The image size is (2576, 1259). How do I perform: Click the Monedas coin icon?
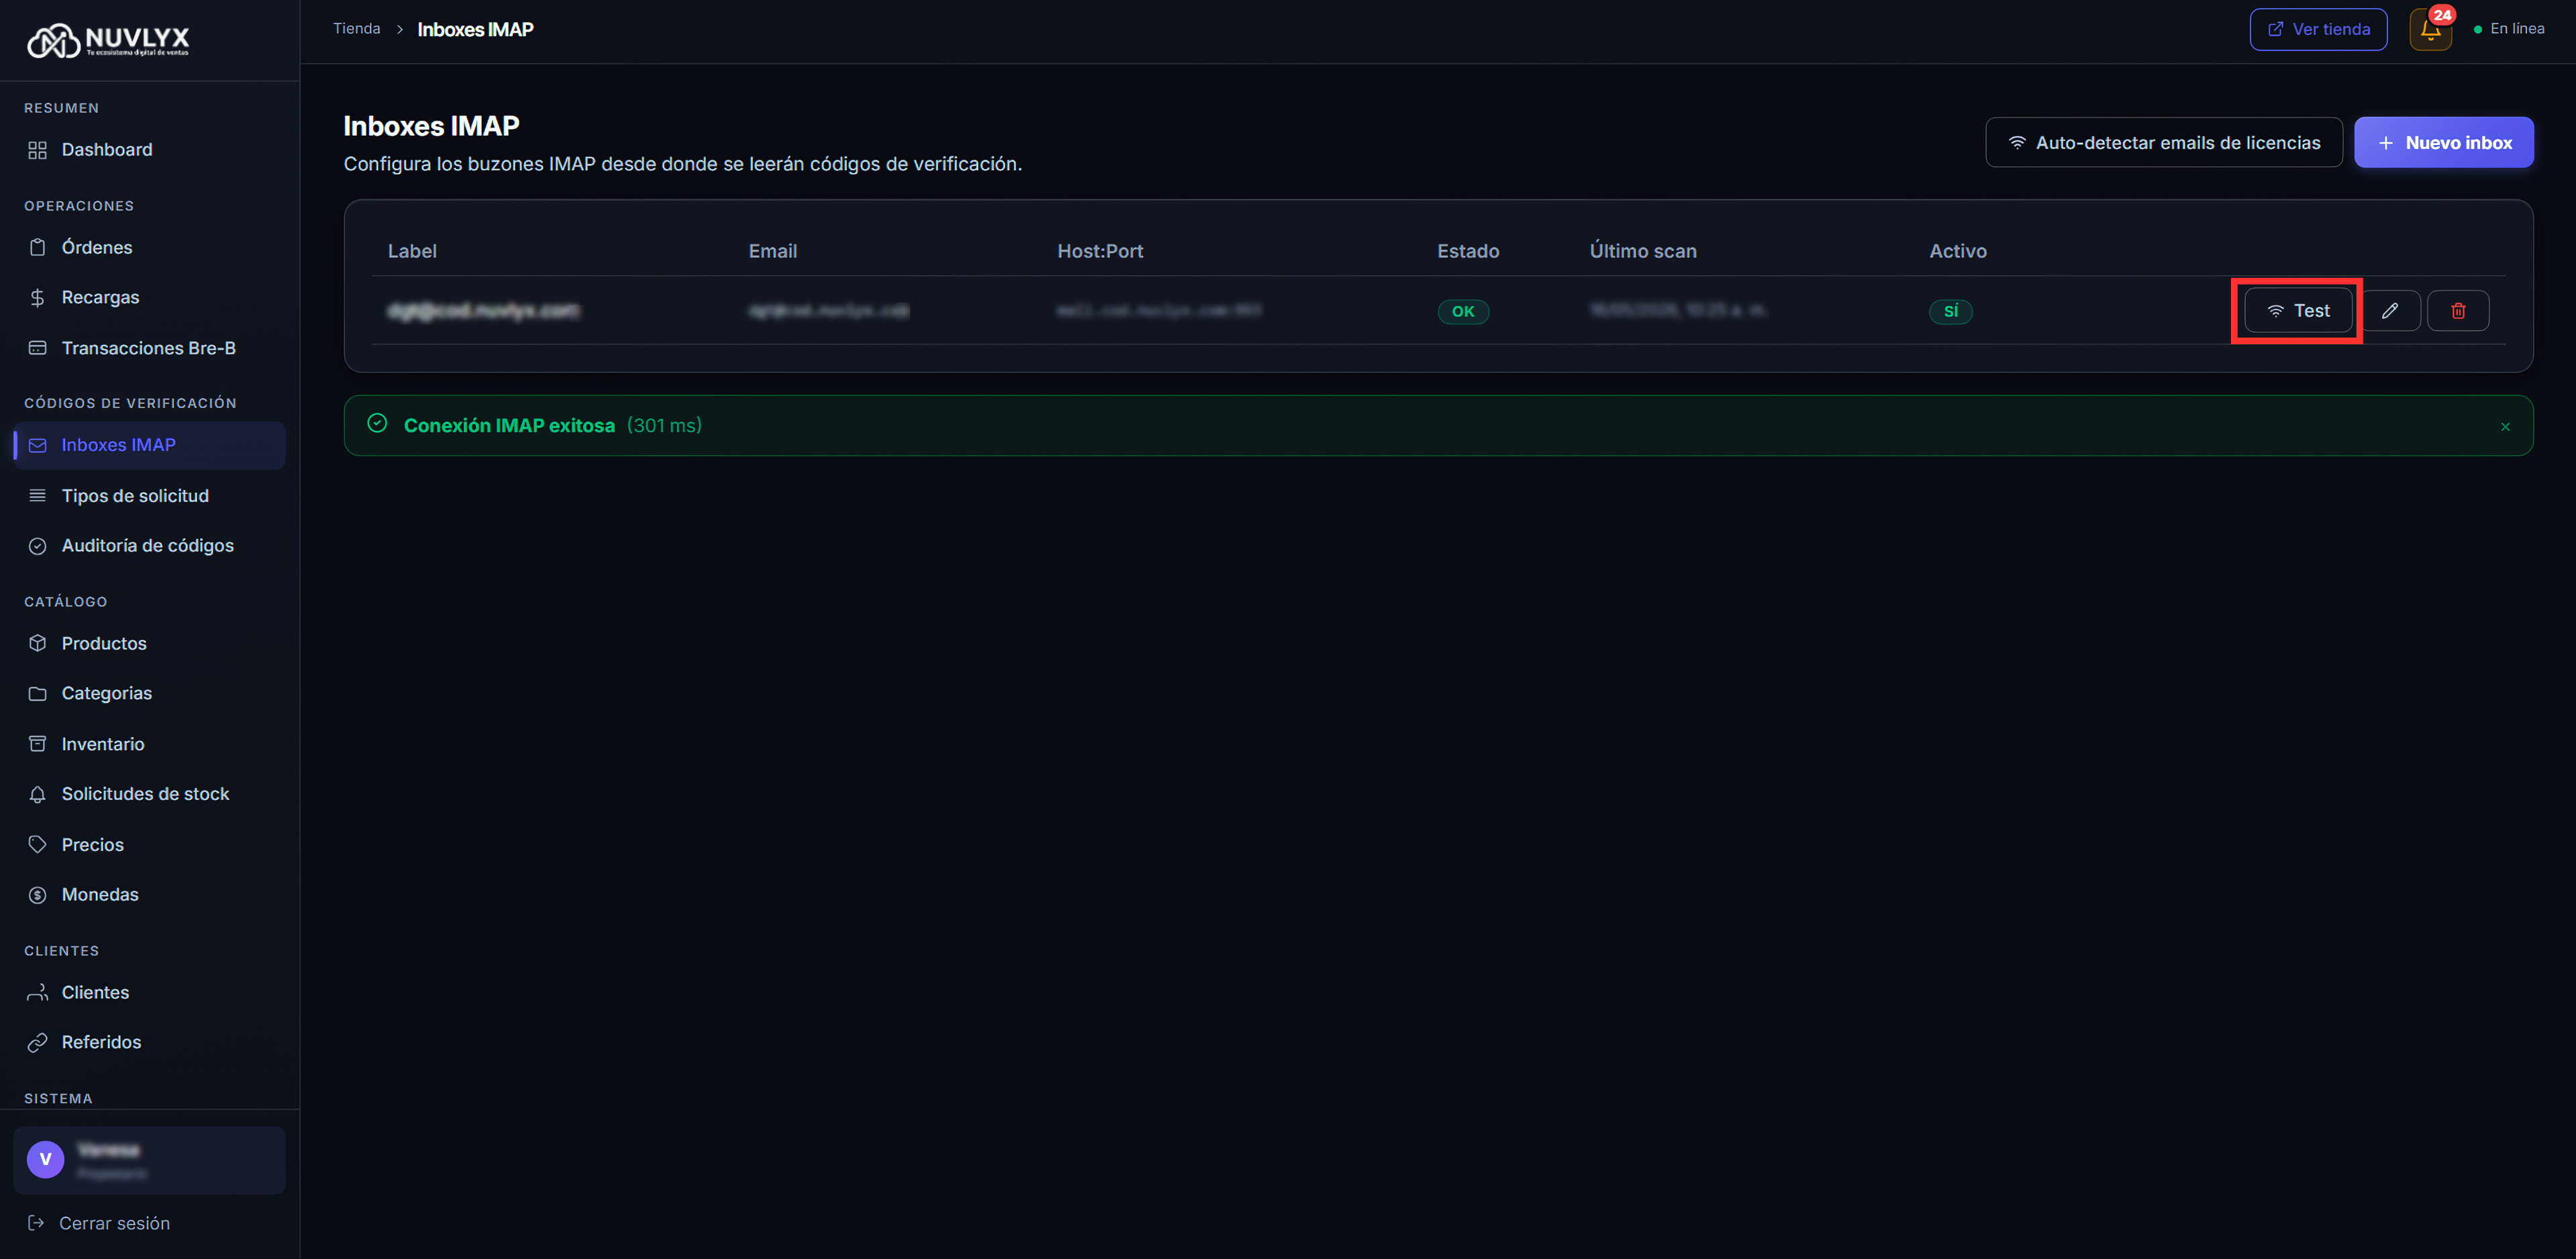click(x=37, y=895)
